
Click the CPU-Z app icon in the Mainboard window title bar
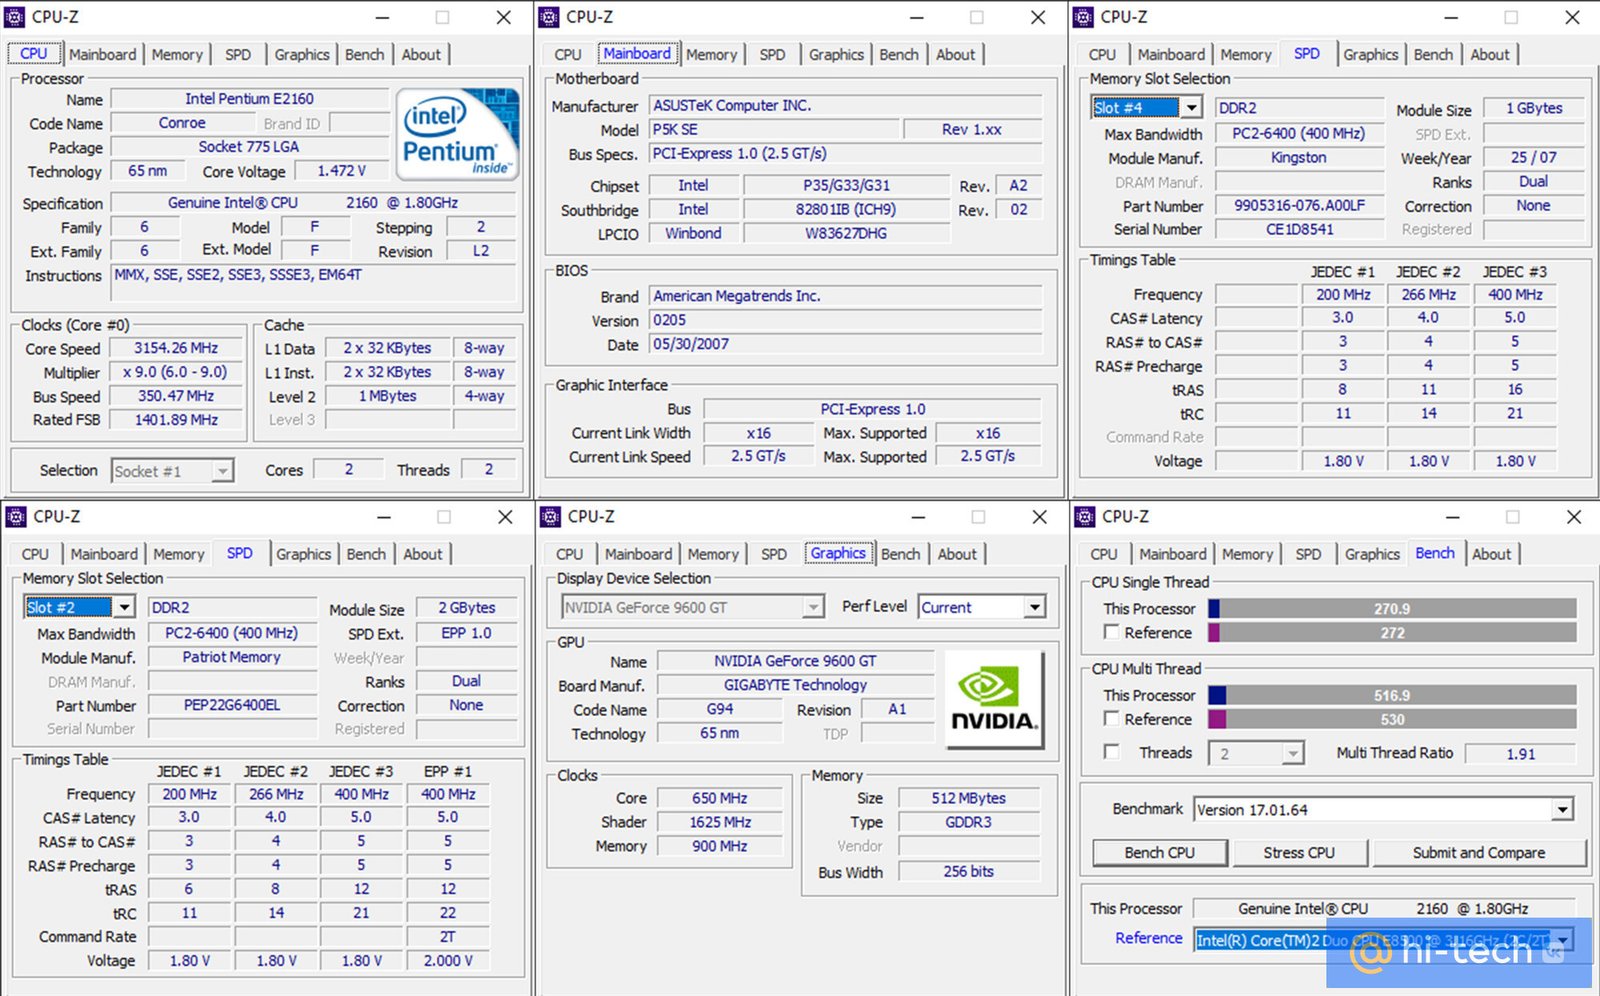click(x=549, y=17)
